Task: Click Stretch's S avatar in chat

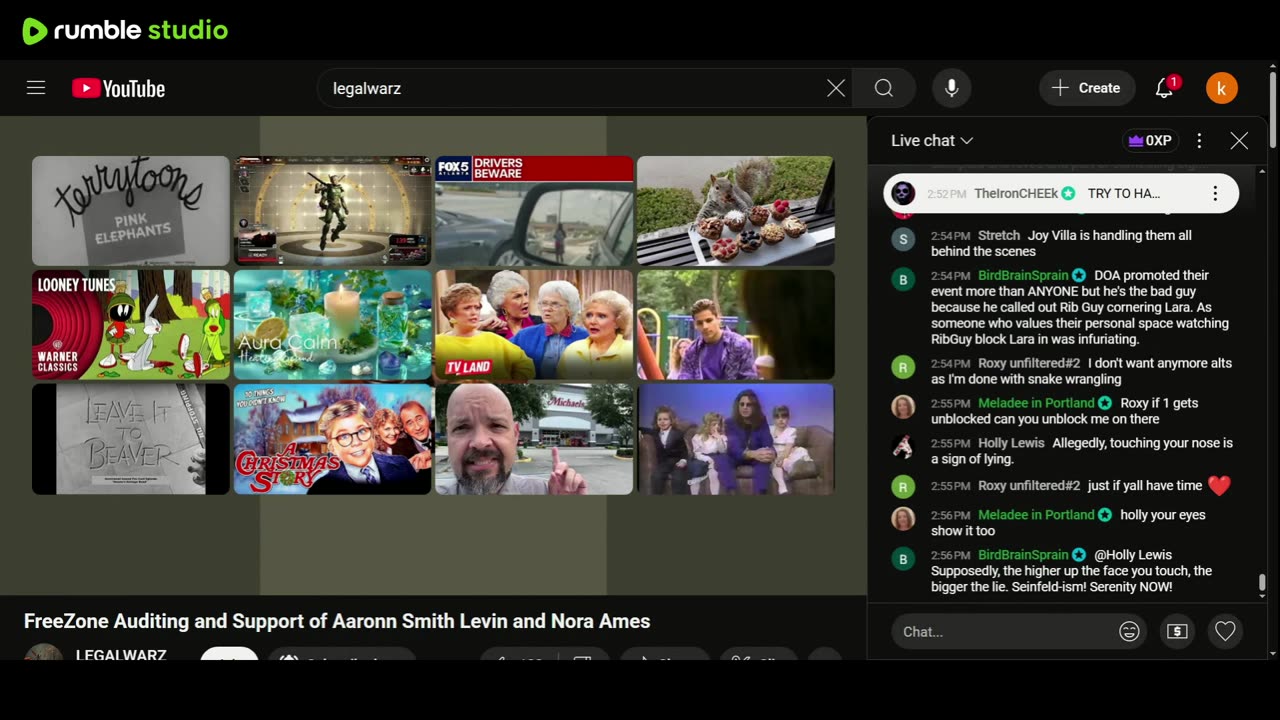Action: click(903, 239)
